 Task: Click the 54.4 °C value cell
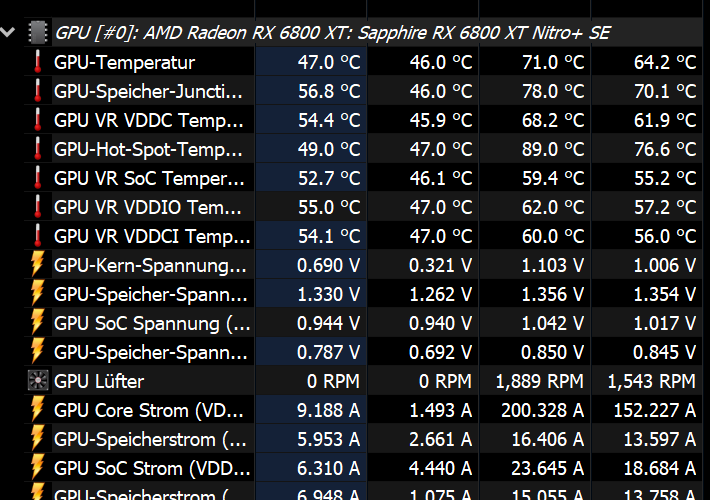coord(329,120)
